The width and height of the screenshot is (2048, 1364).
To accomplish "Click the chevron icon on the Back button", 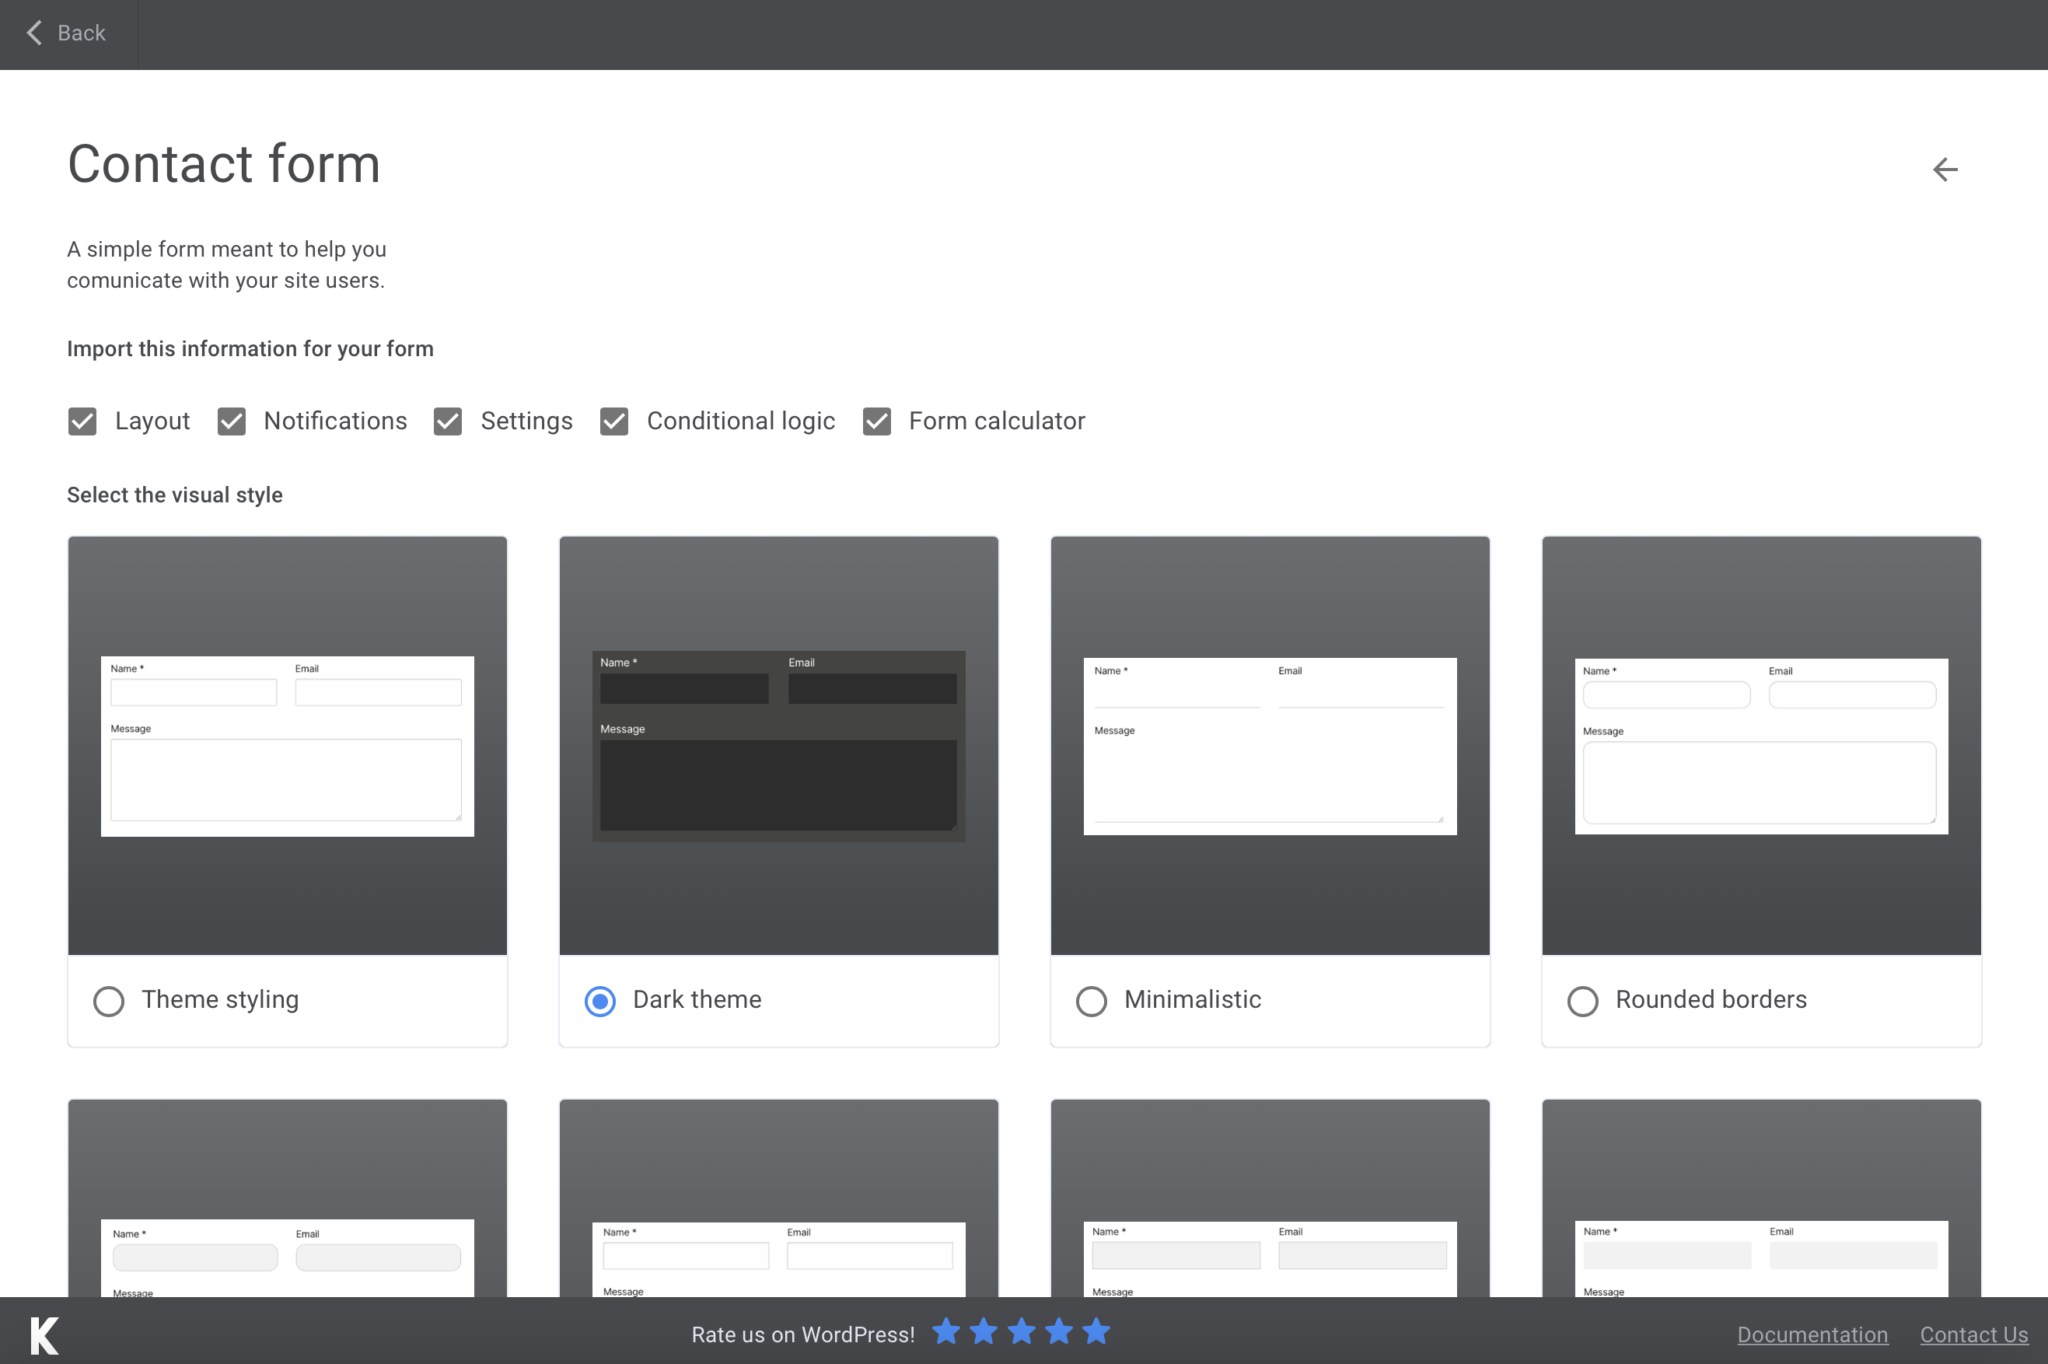I will (33, 33).
